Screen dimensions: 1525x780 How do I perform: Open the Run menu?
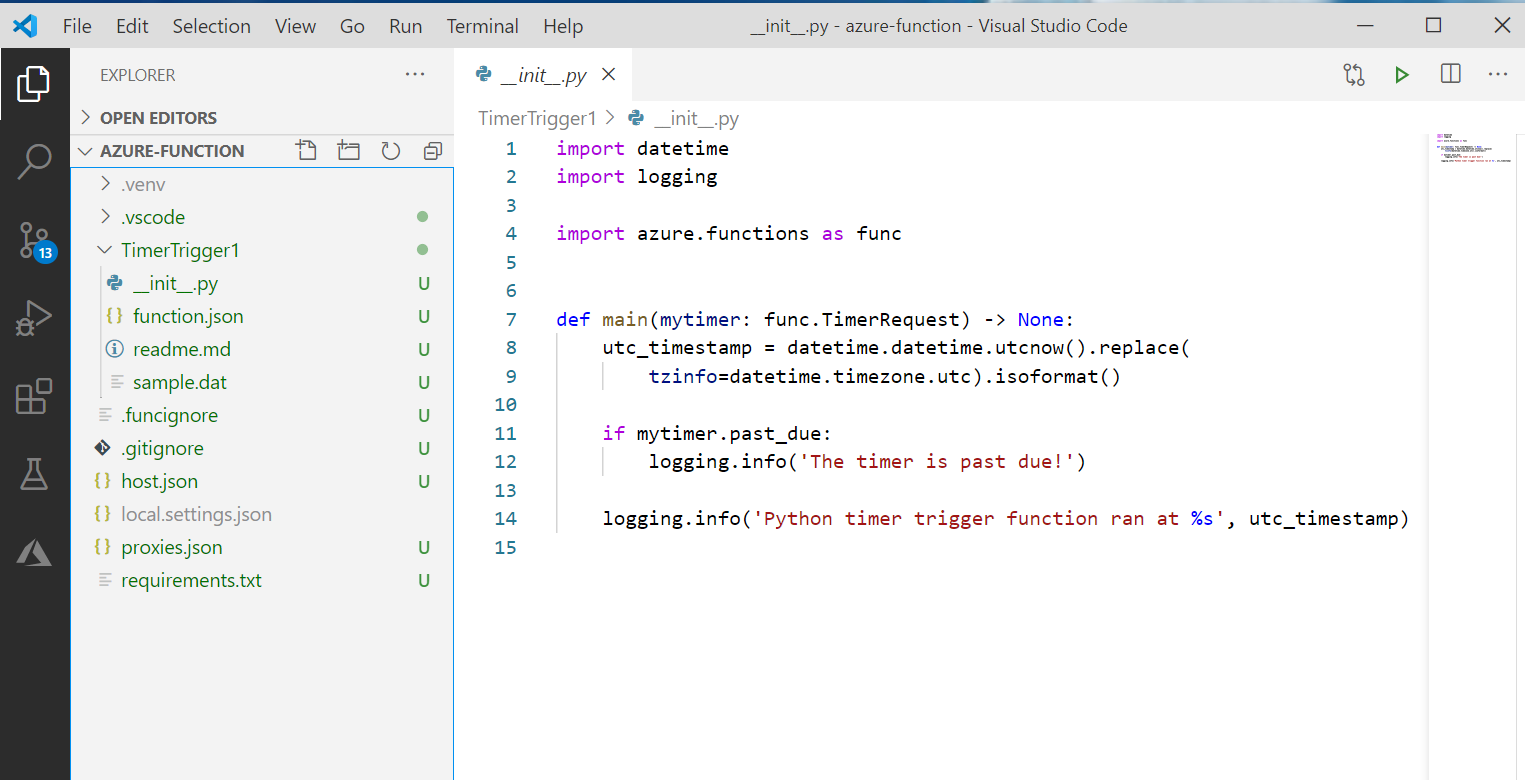406,26
